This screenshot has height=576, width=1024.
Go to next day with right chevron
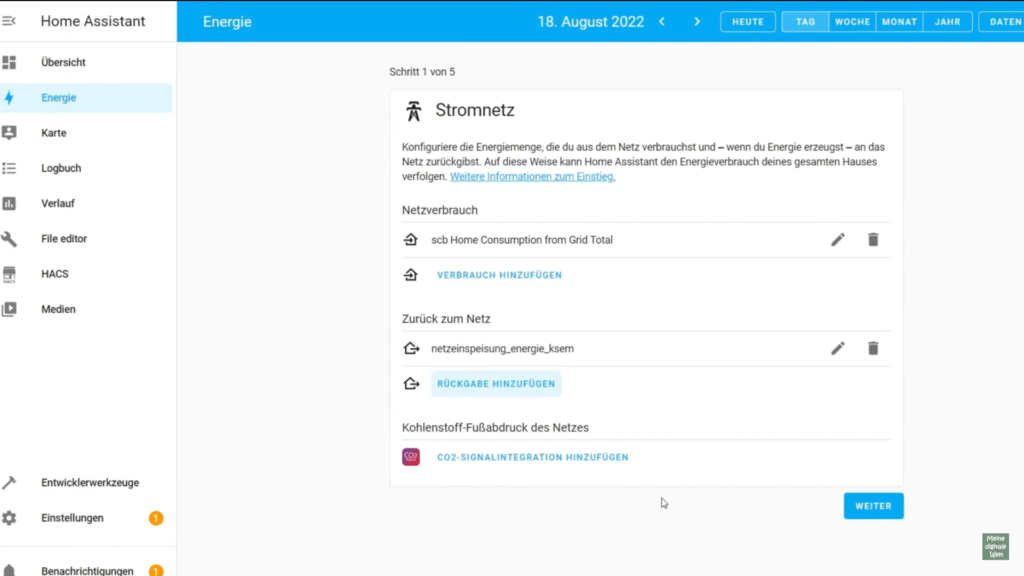click(x=697, y=22)
